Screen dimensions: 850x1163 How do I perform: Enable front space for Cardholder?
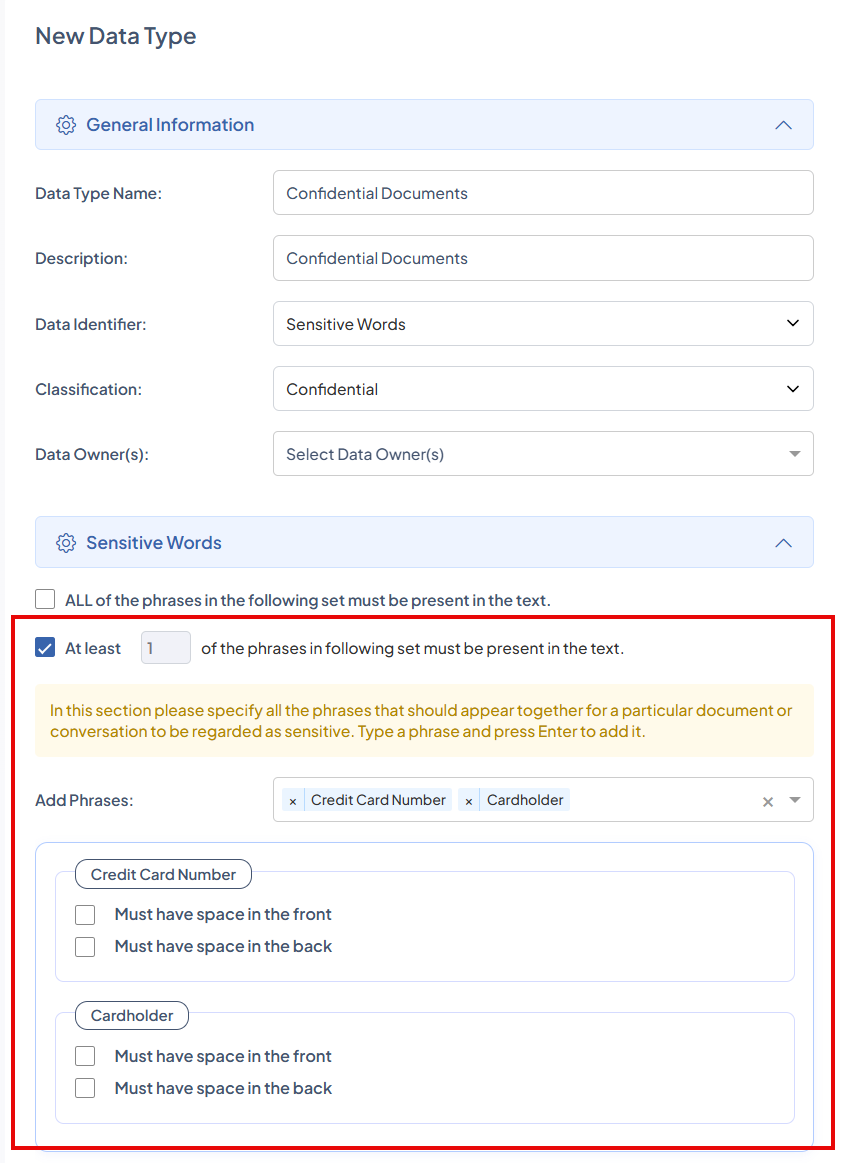85,1056
